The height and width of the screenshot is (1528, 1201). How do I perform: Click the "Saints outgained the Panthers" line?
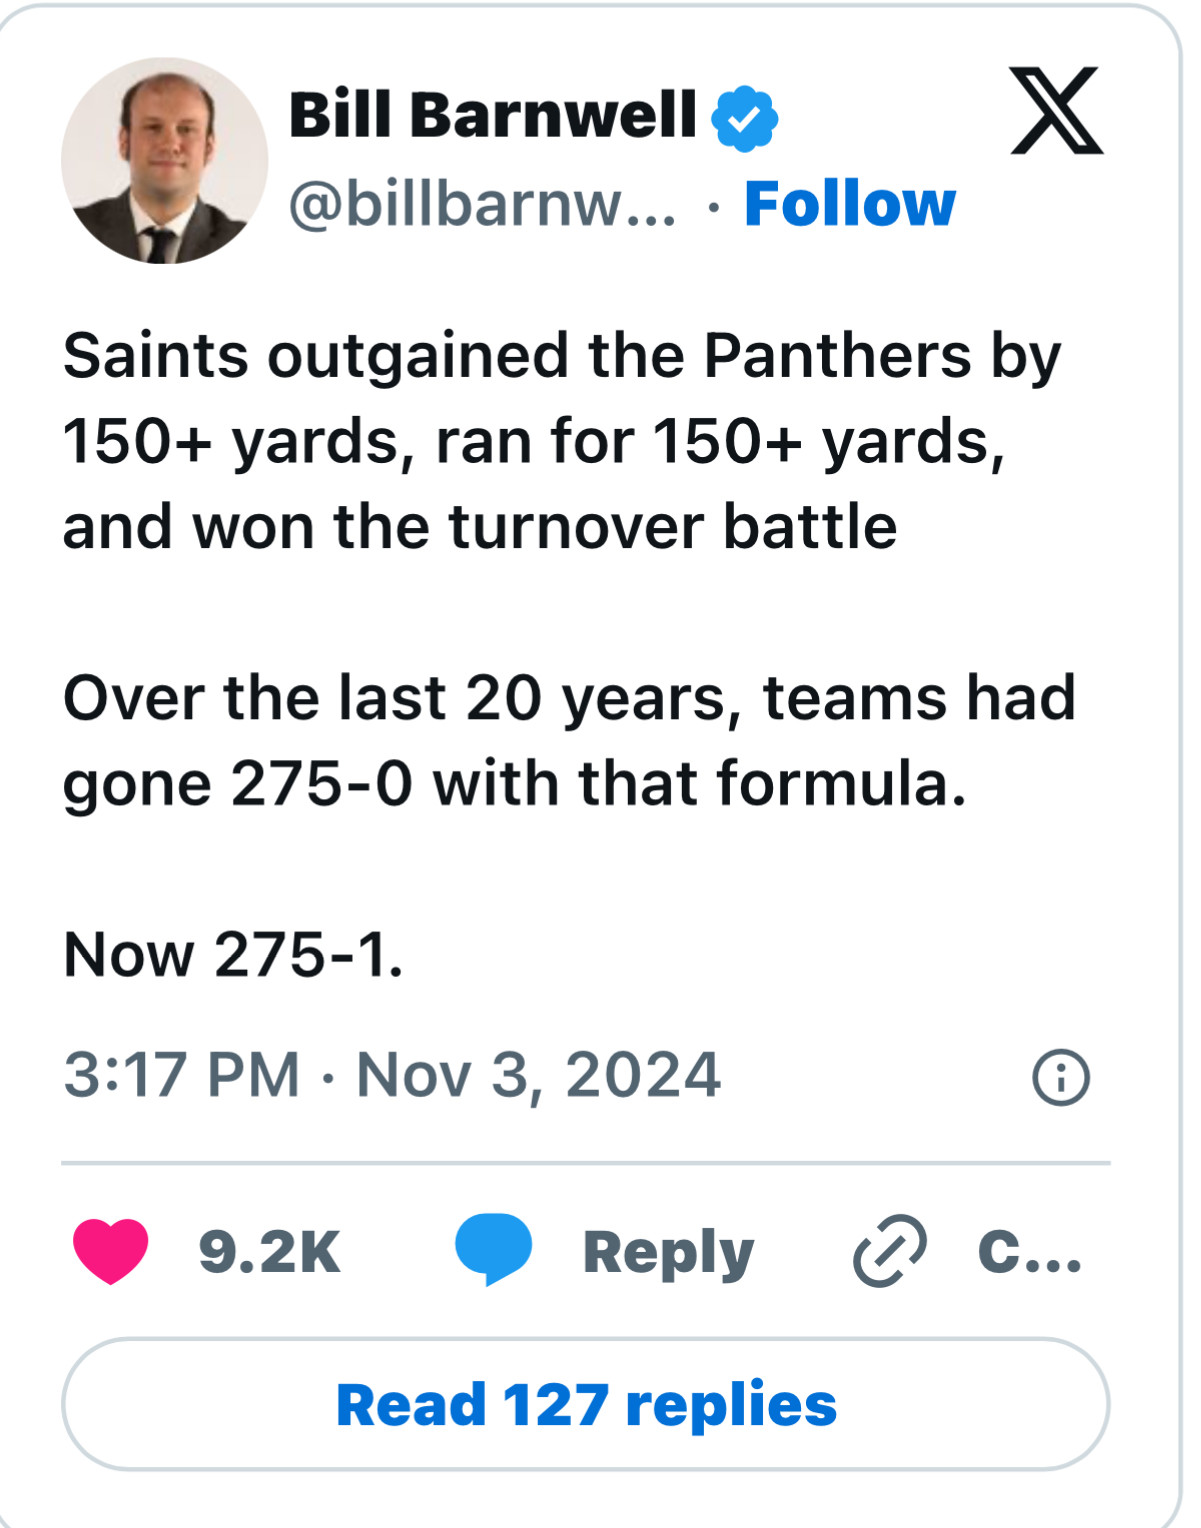point(561,355)
